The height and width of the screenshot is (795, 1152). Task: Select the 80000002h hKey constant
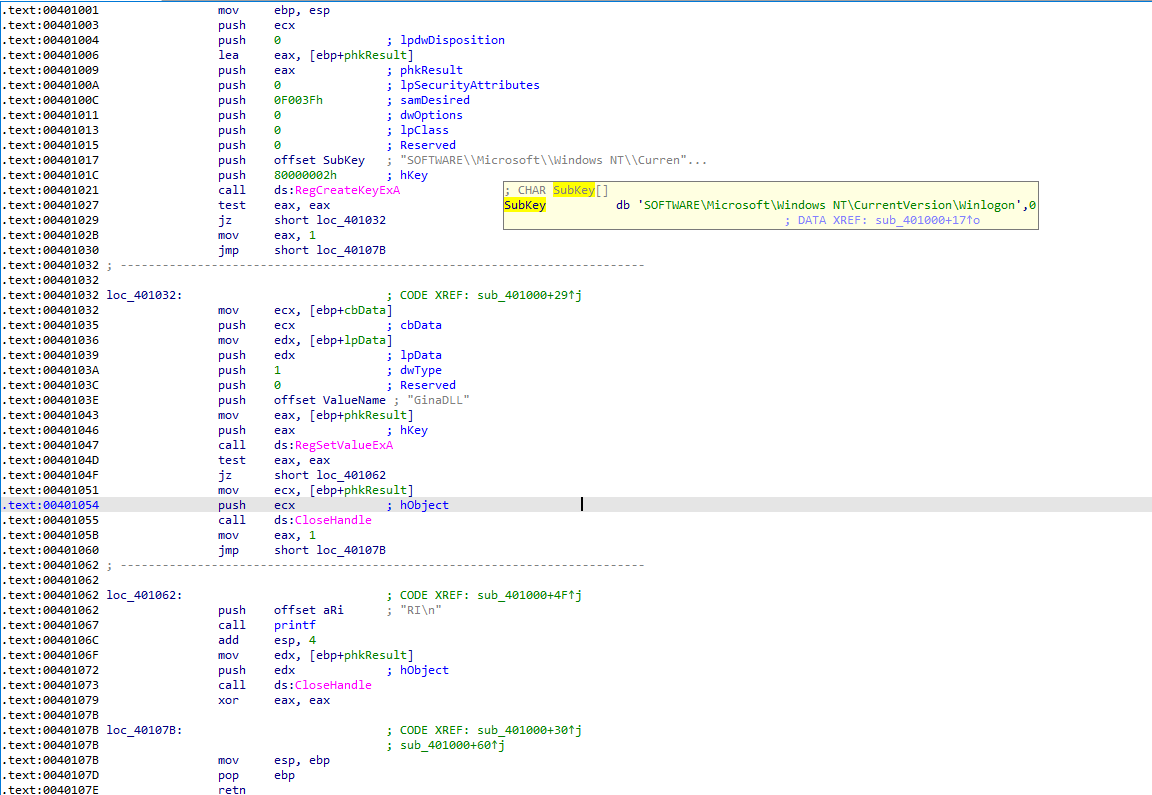(306, 176)
